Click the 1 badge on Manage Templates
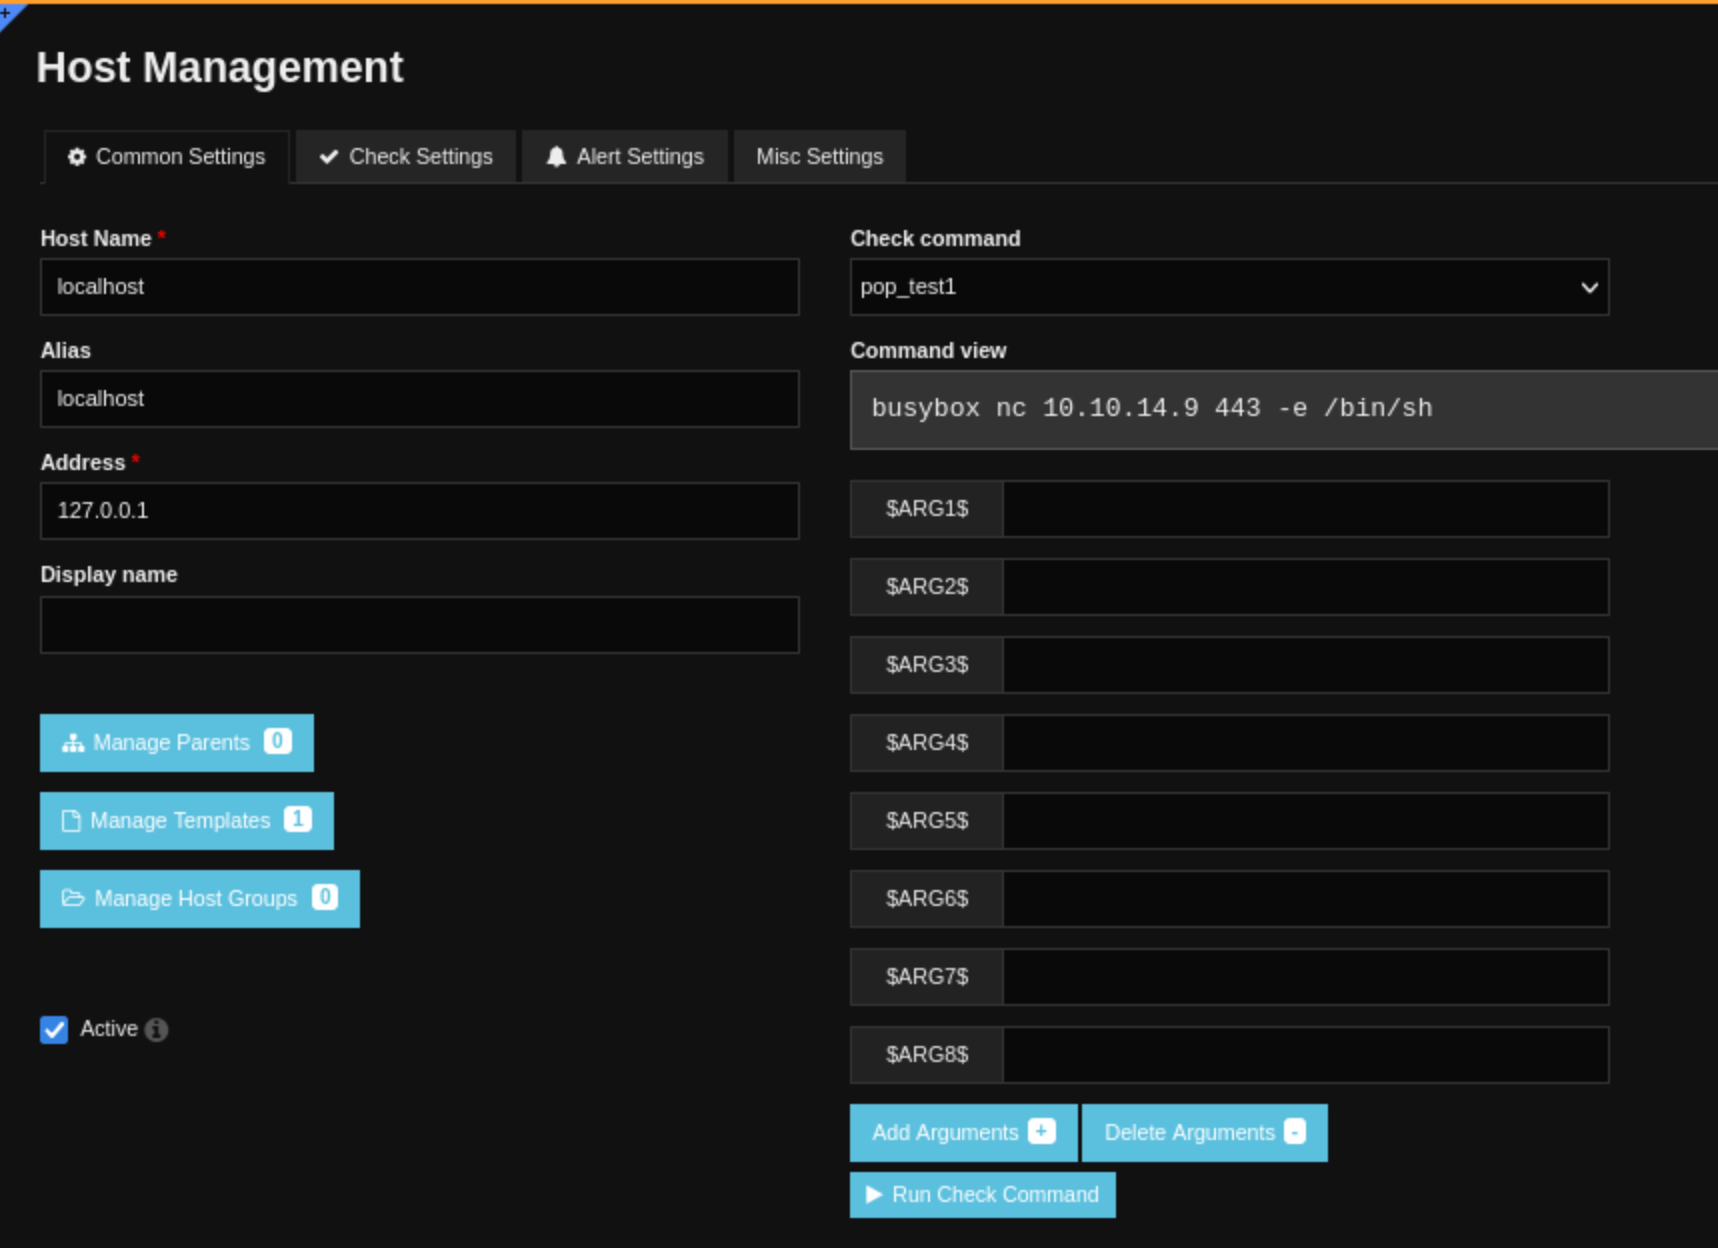The width and height of the screenshot is (1718, 1248). click(x=298, y=819)
